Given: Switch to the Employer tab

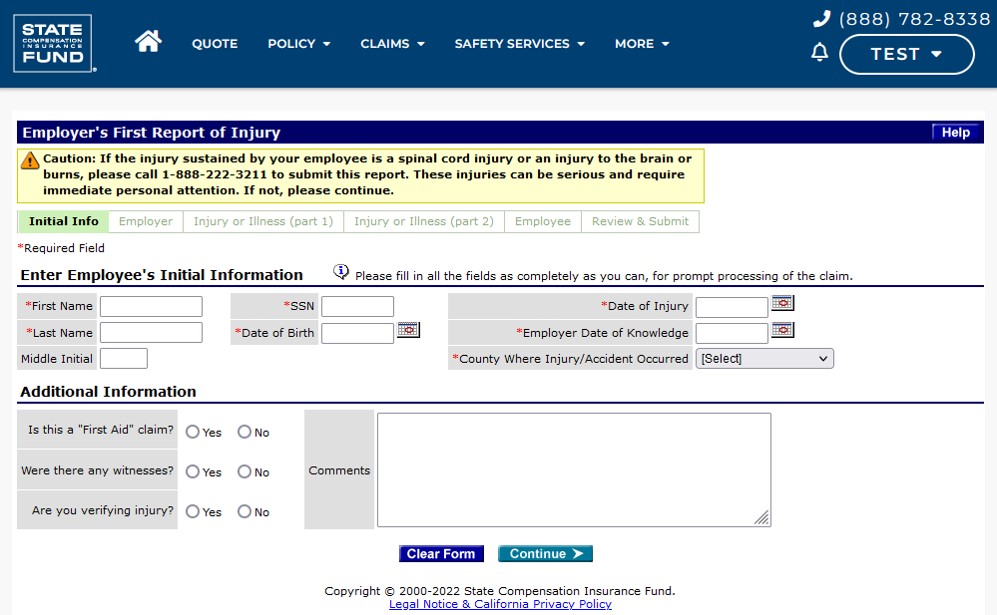Looking at the screenshot, I should point(146,221).
